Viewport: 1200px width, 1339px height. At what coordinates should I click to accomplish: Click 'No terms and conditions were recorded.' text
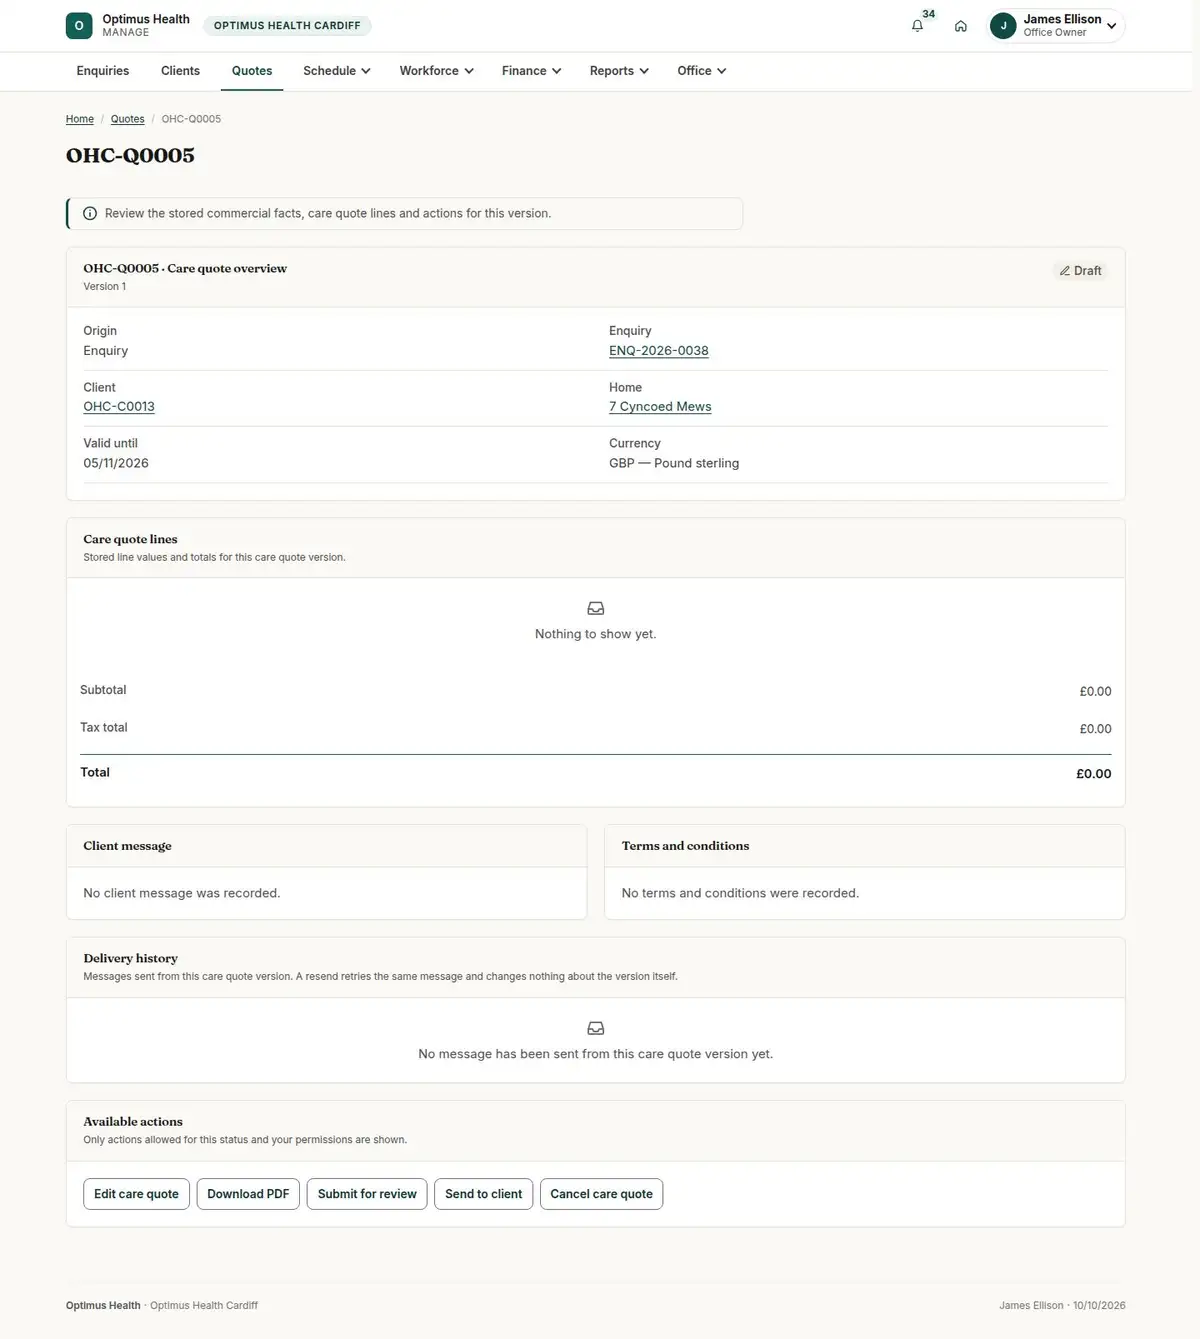(x=740, y=893)
